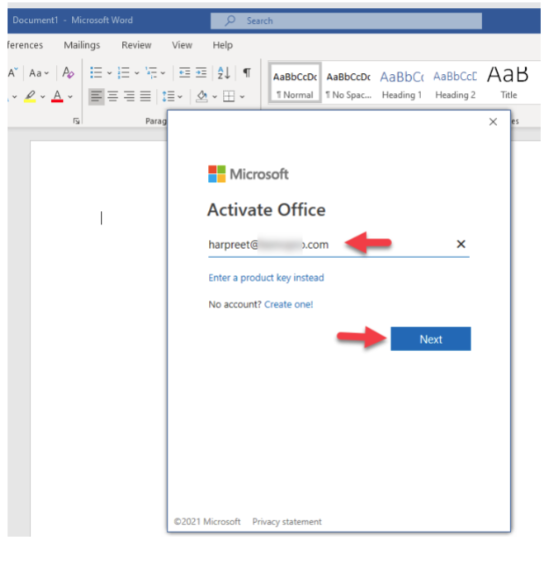Open the text highlight color dropdown arrow

tap(43, 97)
